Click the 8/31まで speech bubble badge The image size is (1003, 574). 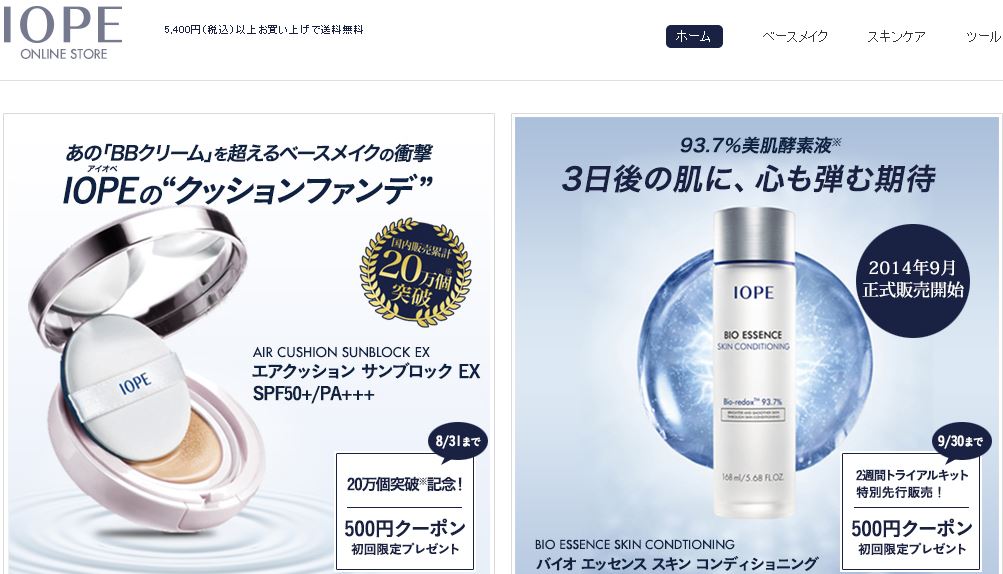pos(457,442)
